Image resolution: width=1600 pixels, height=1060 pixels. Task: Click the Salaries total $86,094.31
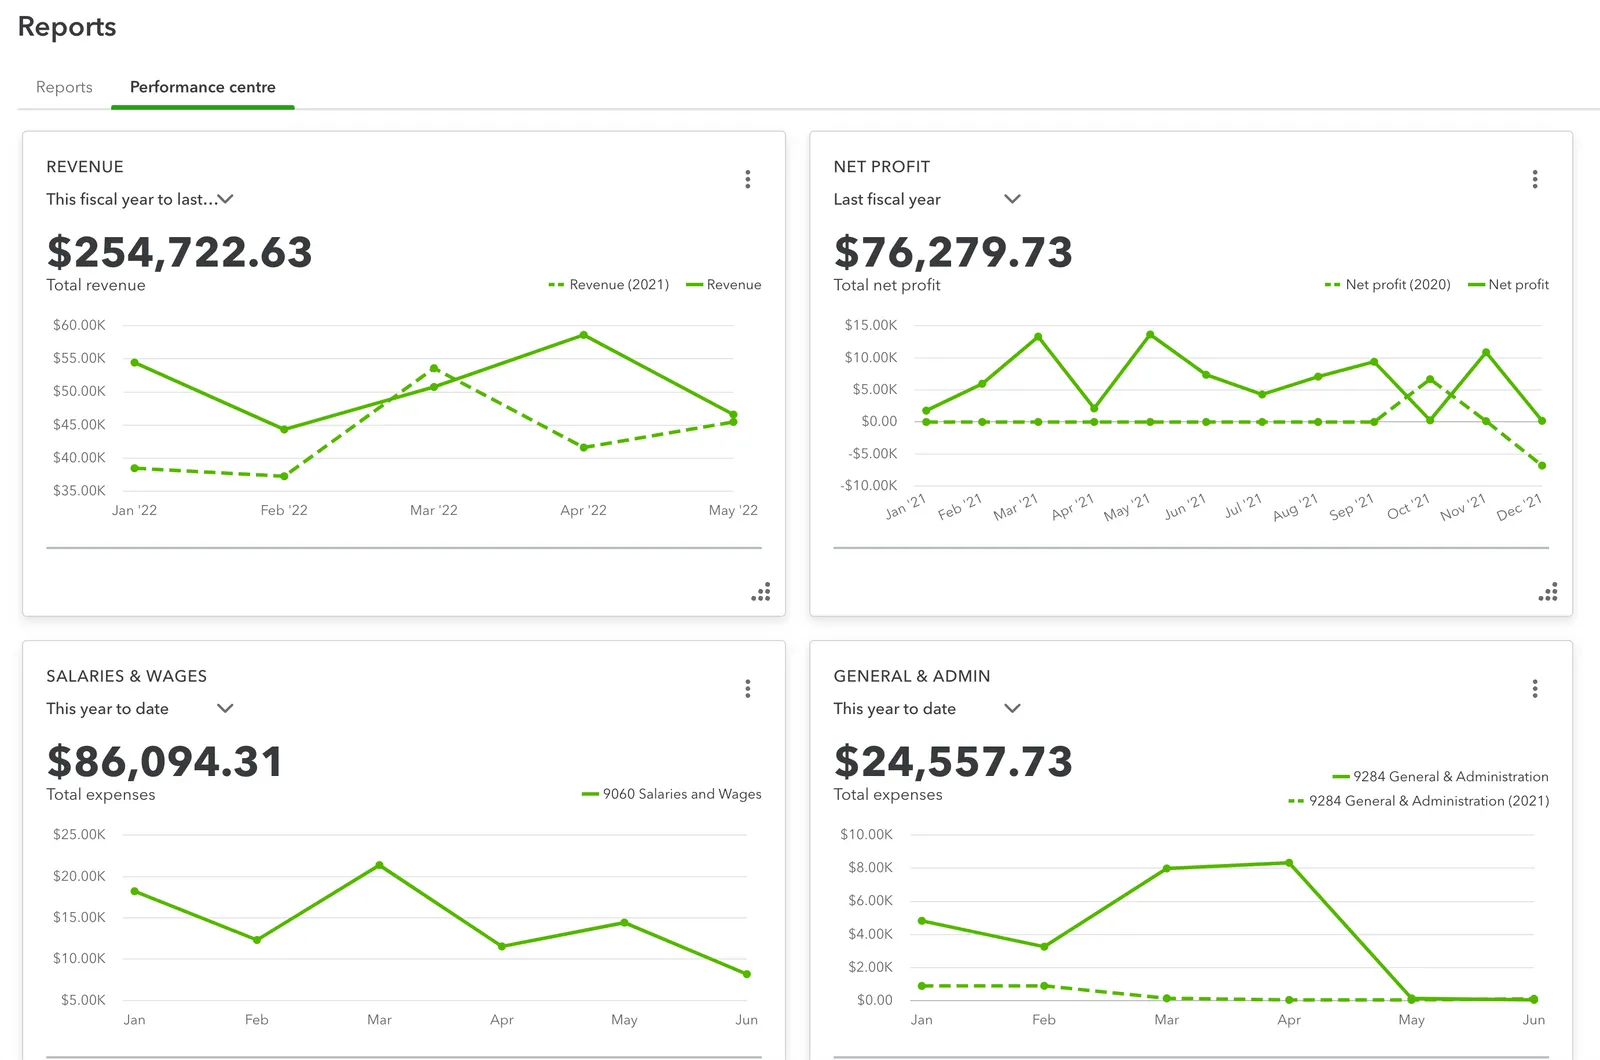(x=165, y=762)
